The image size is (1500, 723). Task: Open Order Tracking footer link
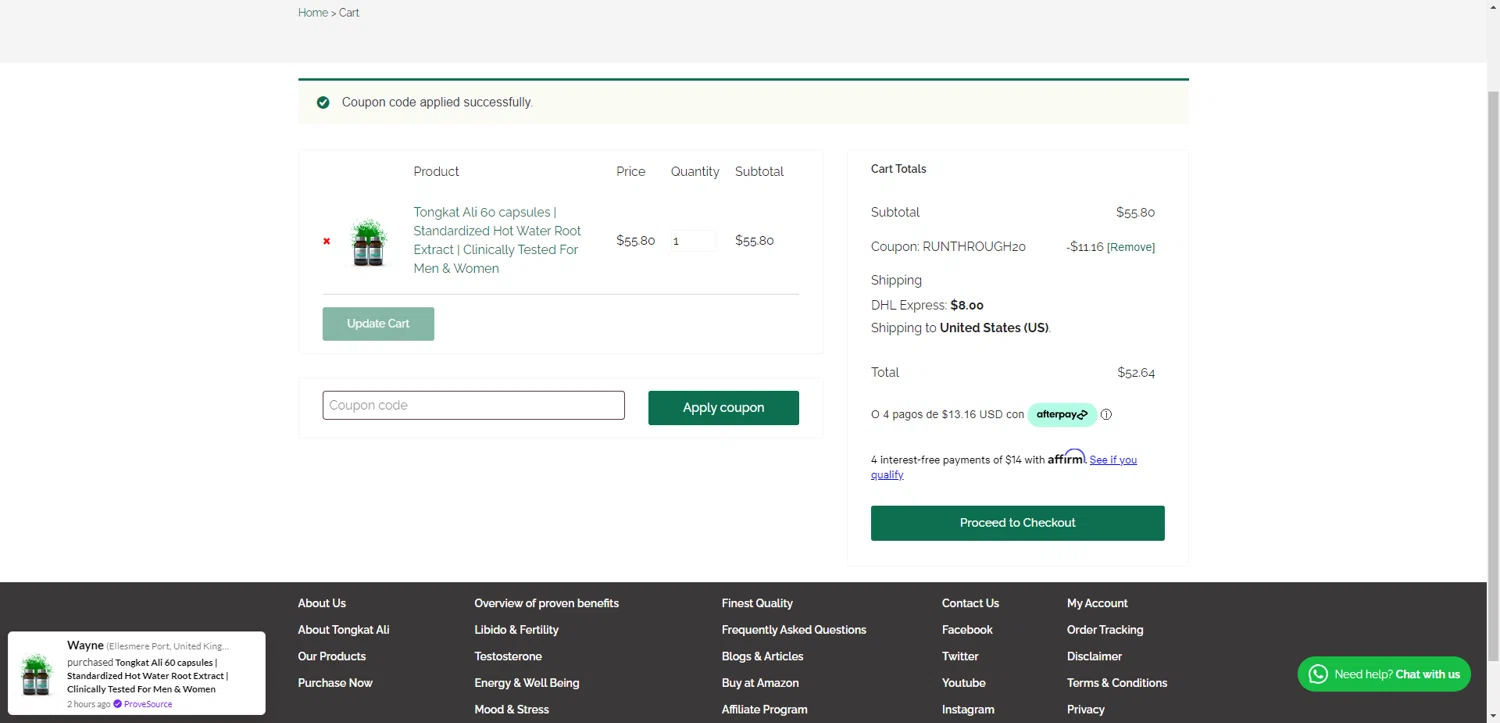tap(1105, 630)
